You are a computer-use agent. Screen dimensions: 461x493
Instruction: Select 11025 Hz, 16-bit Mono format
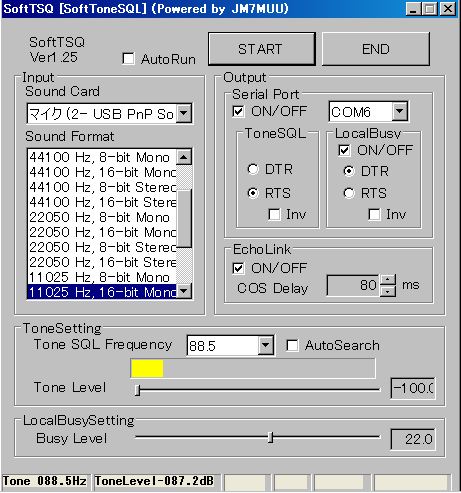pyautogui.click(x=102, y=292)
